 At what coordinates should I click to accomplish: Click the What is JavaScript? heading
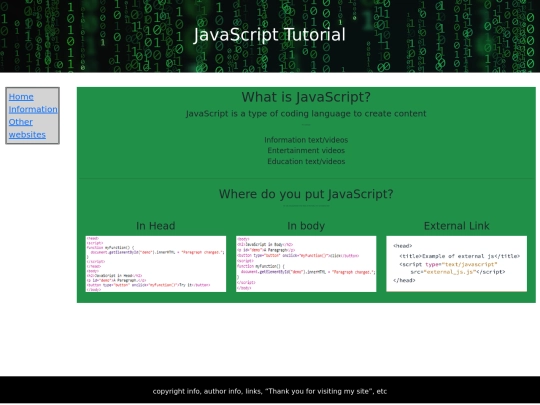click(306, 97)
